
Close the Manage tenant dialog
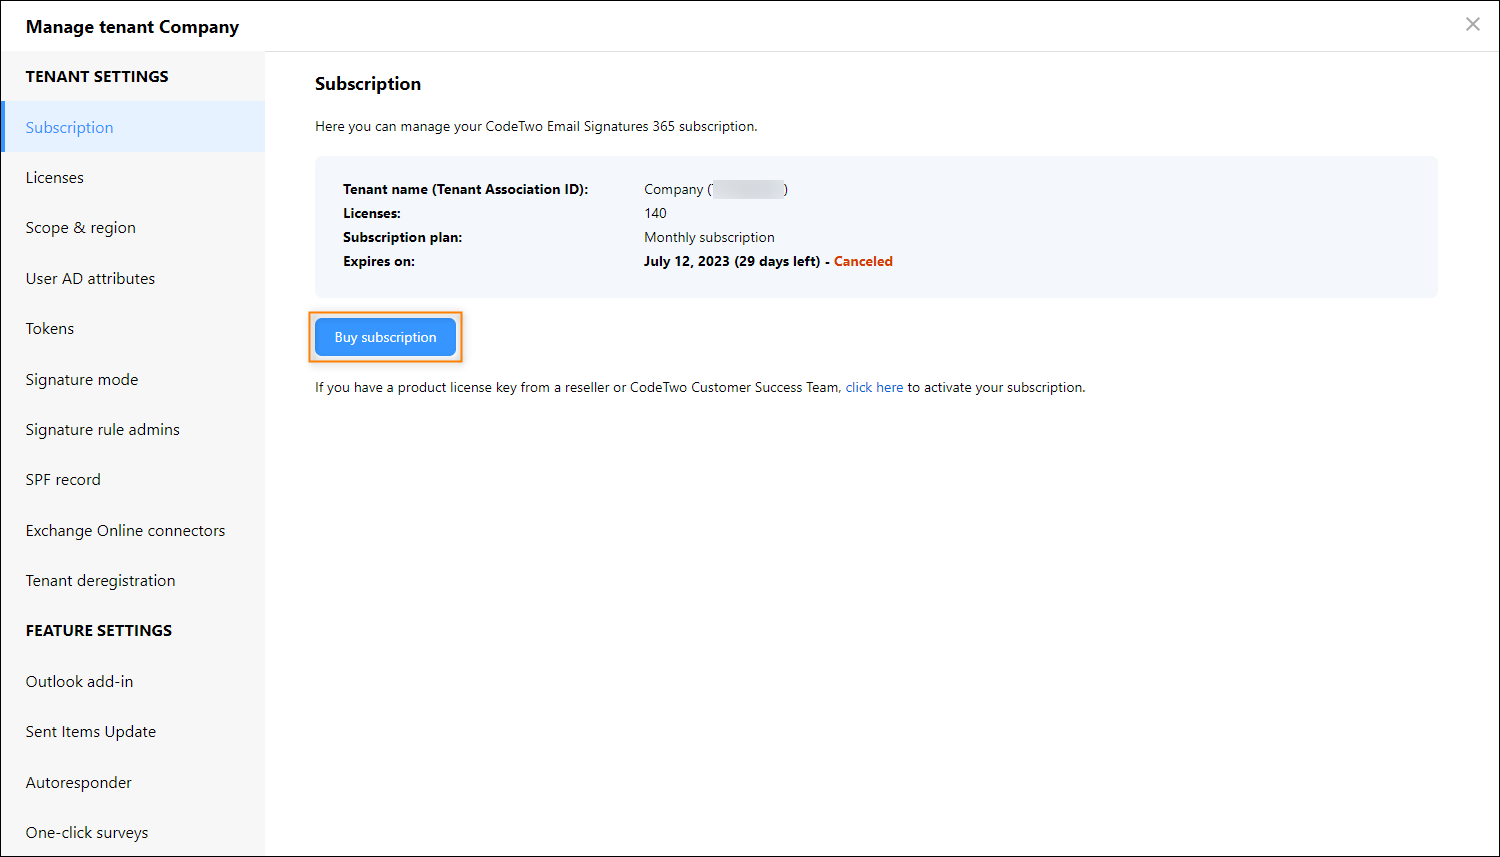1472,25
